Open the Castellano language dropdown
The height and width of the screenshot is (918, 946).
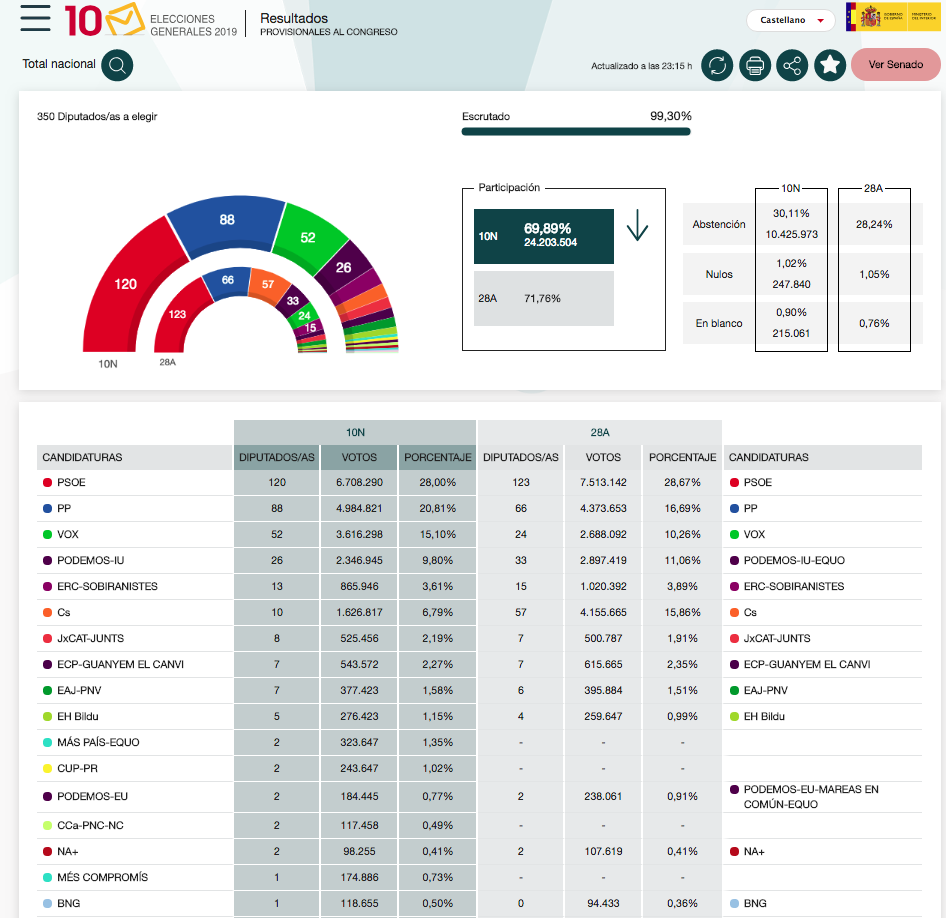(x=790, y=20)
